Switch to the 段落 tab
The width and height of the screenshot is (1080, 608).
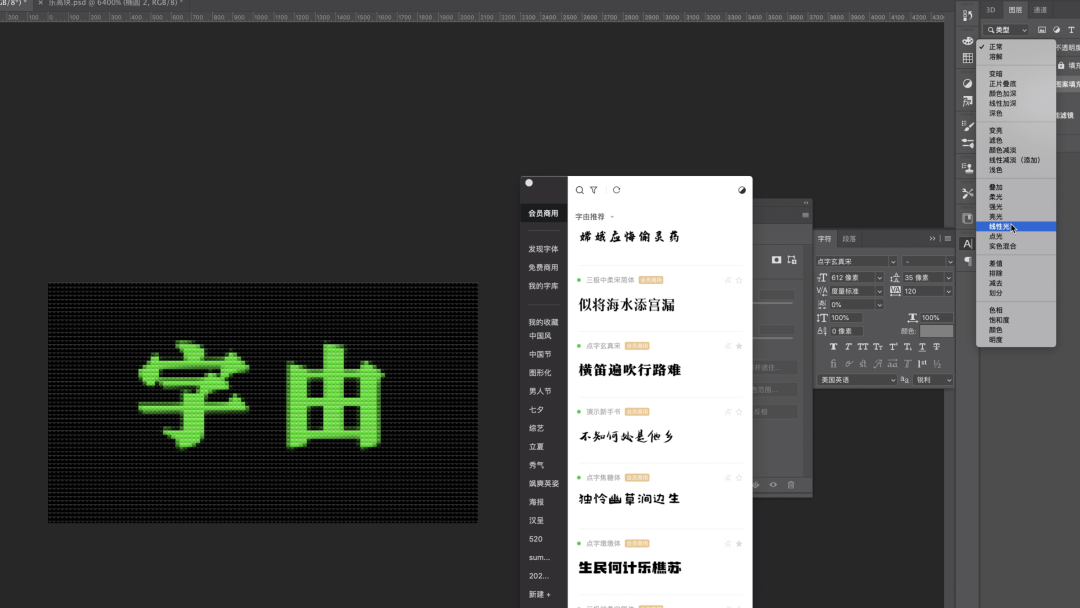(x=849, y=239)
